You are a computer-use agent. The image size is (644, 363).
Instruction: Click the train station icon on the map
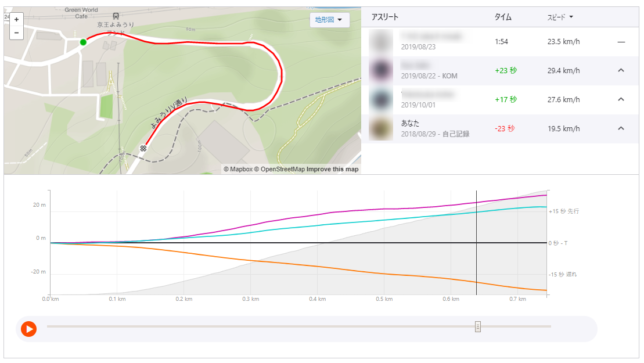pos(116,16)
